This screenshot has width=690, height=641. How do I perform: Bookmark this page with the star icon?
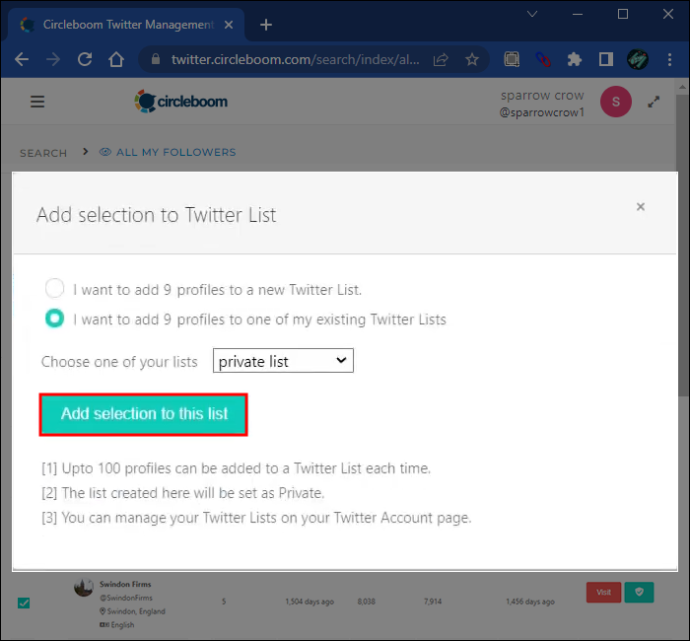472,59
